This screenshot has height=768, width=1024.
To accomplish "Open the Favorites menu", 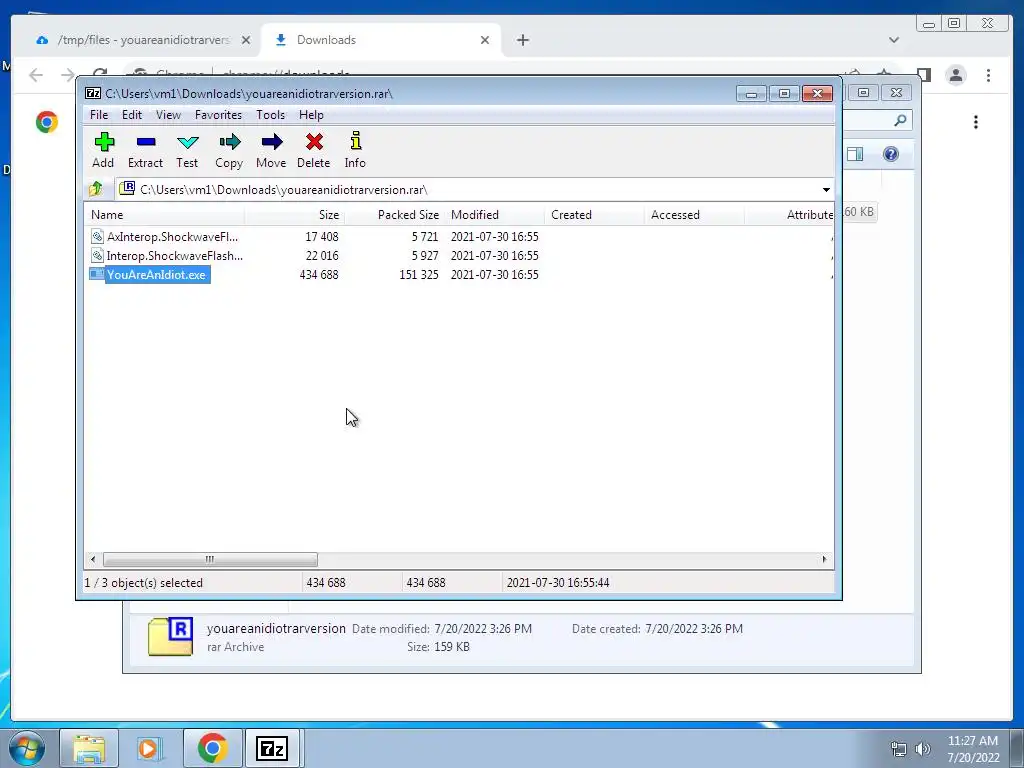I will 218,115.
